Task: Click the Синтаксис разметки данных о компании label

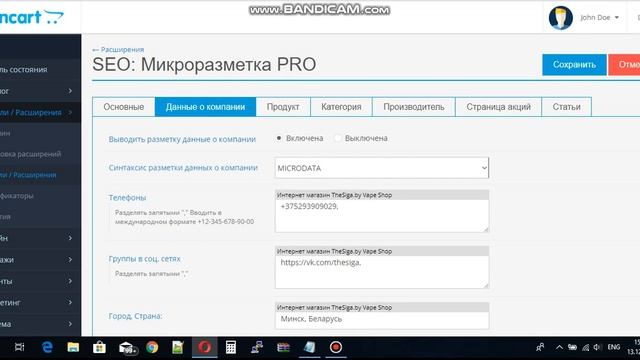Action: (183, 168)
